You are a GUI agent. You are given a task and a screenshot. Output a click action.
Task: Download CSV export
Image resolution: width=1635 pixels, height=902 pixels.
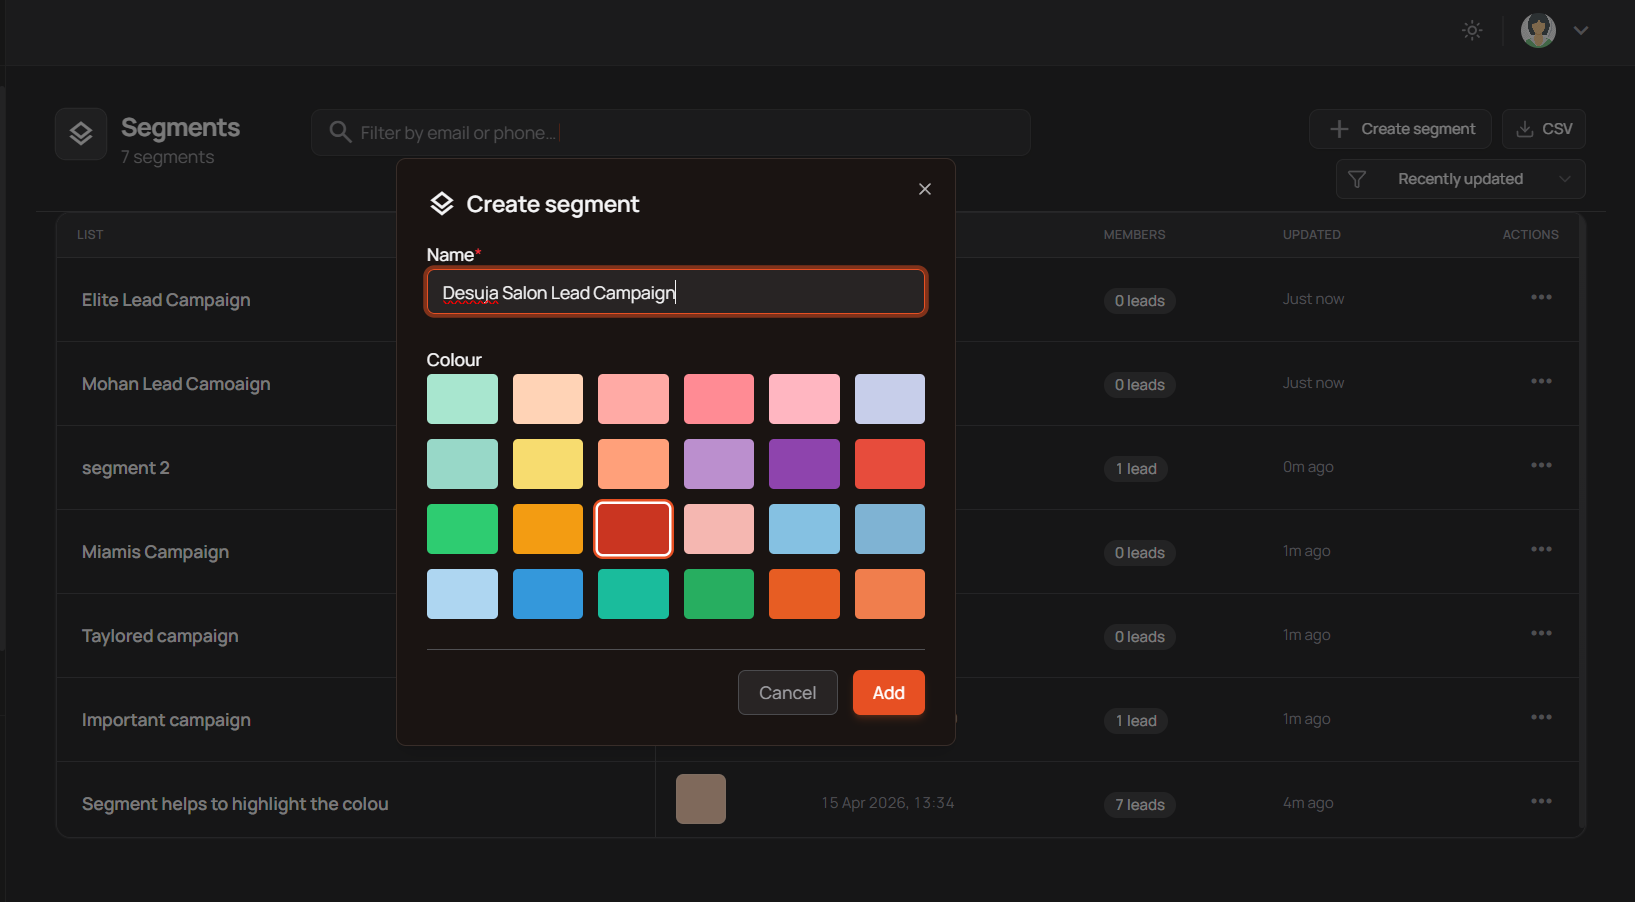tap(1544, 129)
